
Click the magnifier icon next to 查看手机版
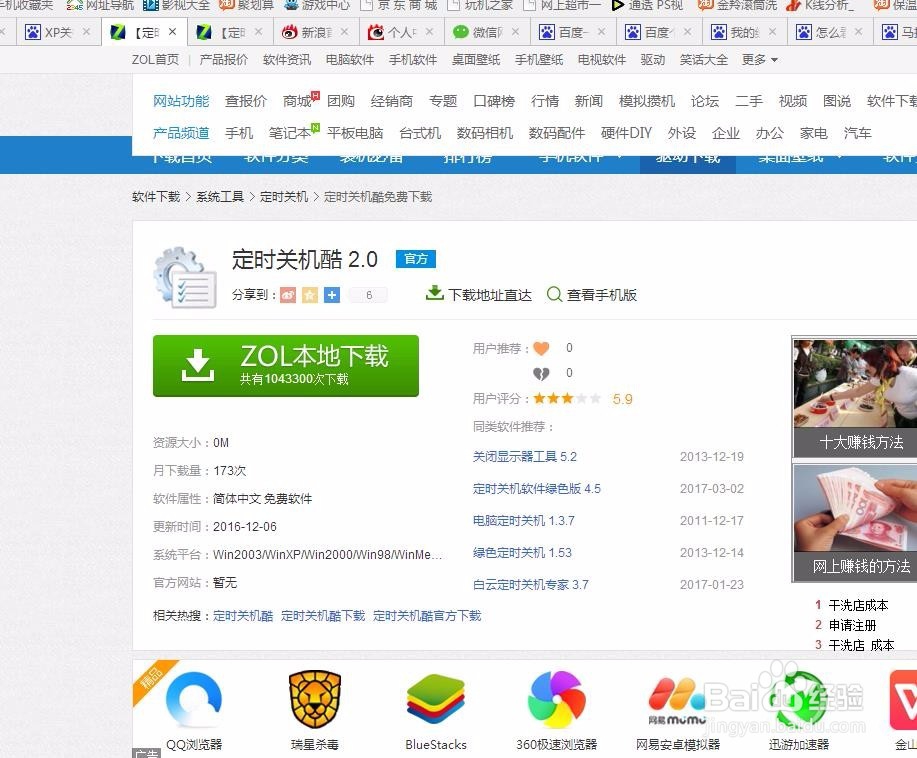[554, 294]
